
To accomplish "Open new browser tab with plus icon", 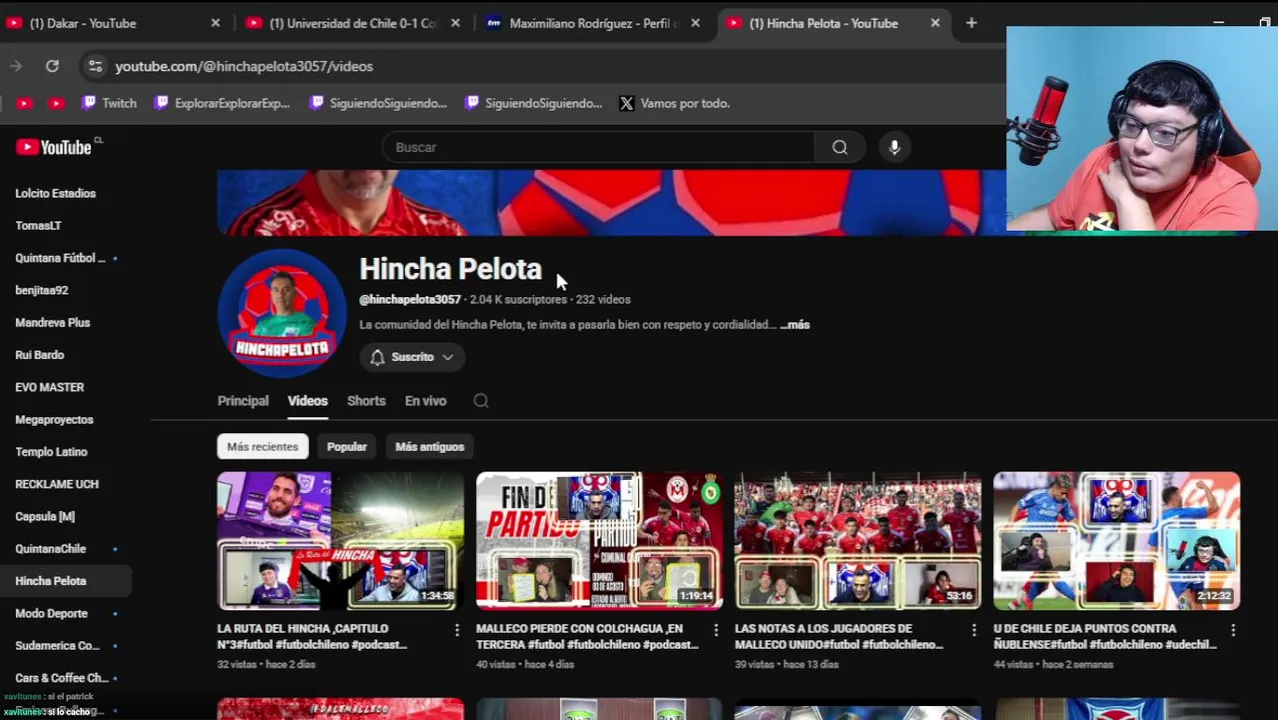I will click(971, 23).
